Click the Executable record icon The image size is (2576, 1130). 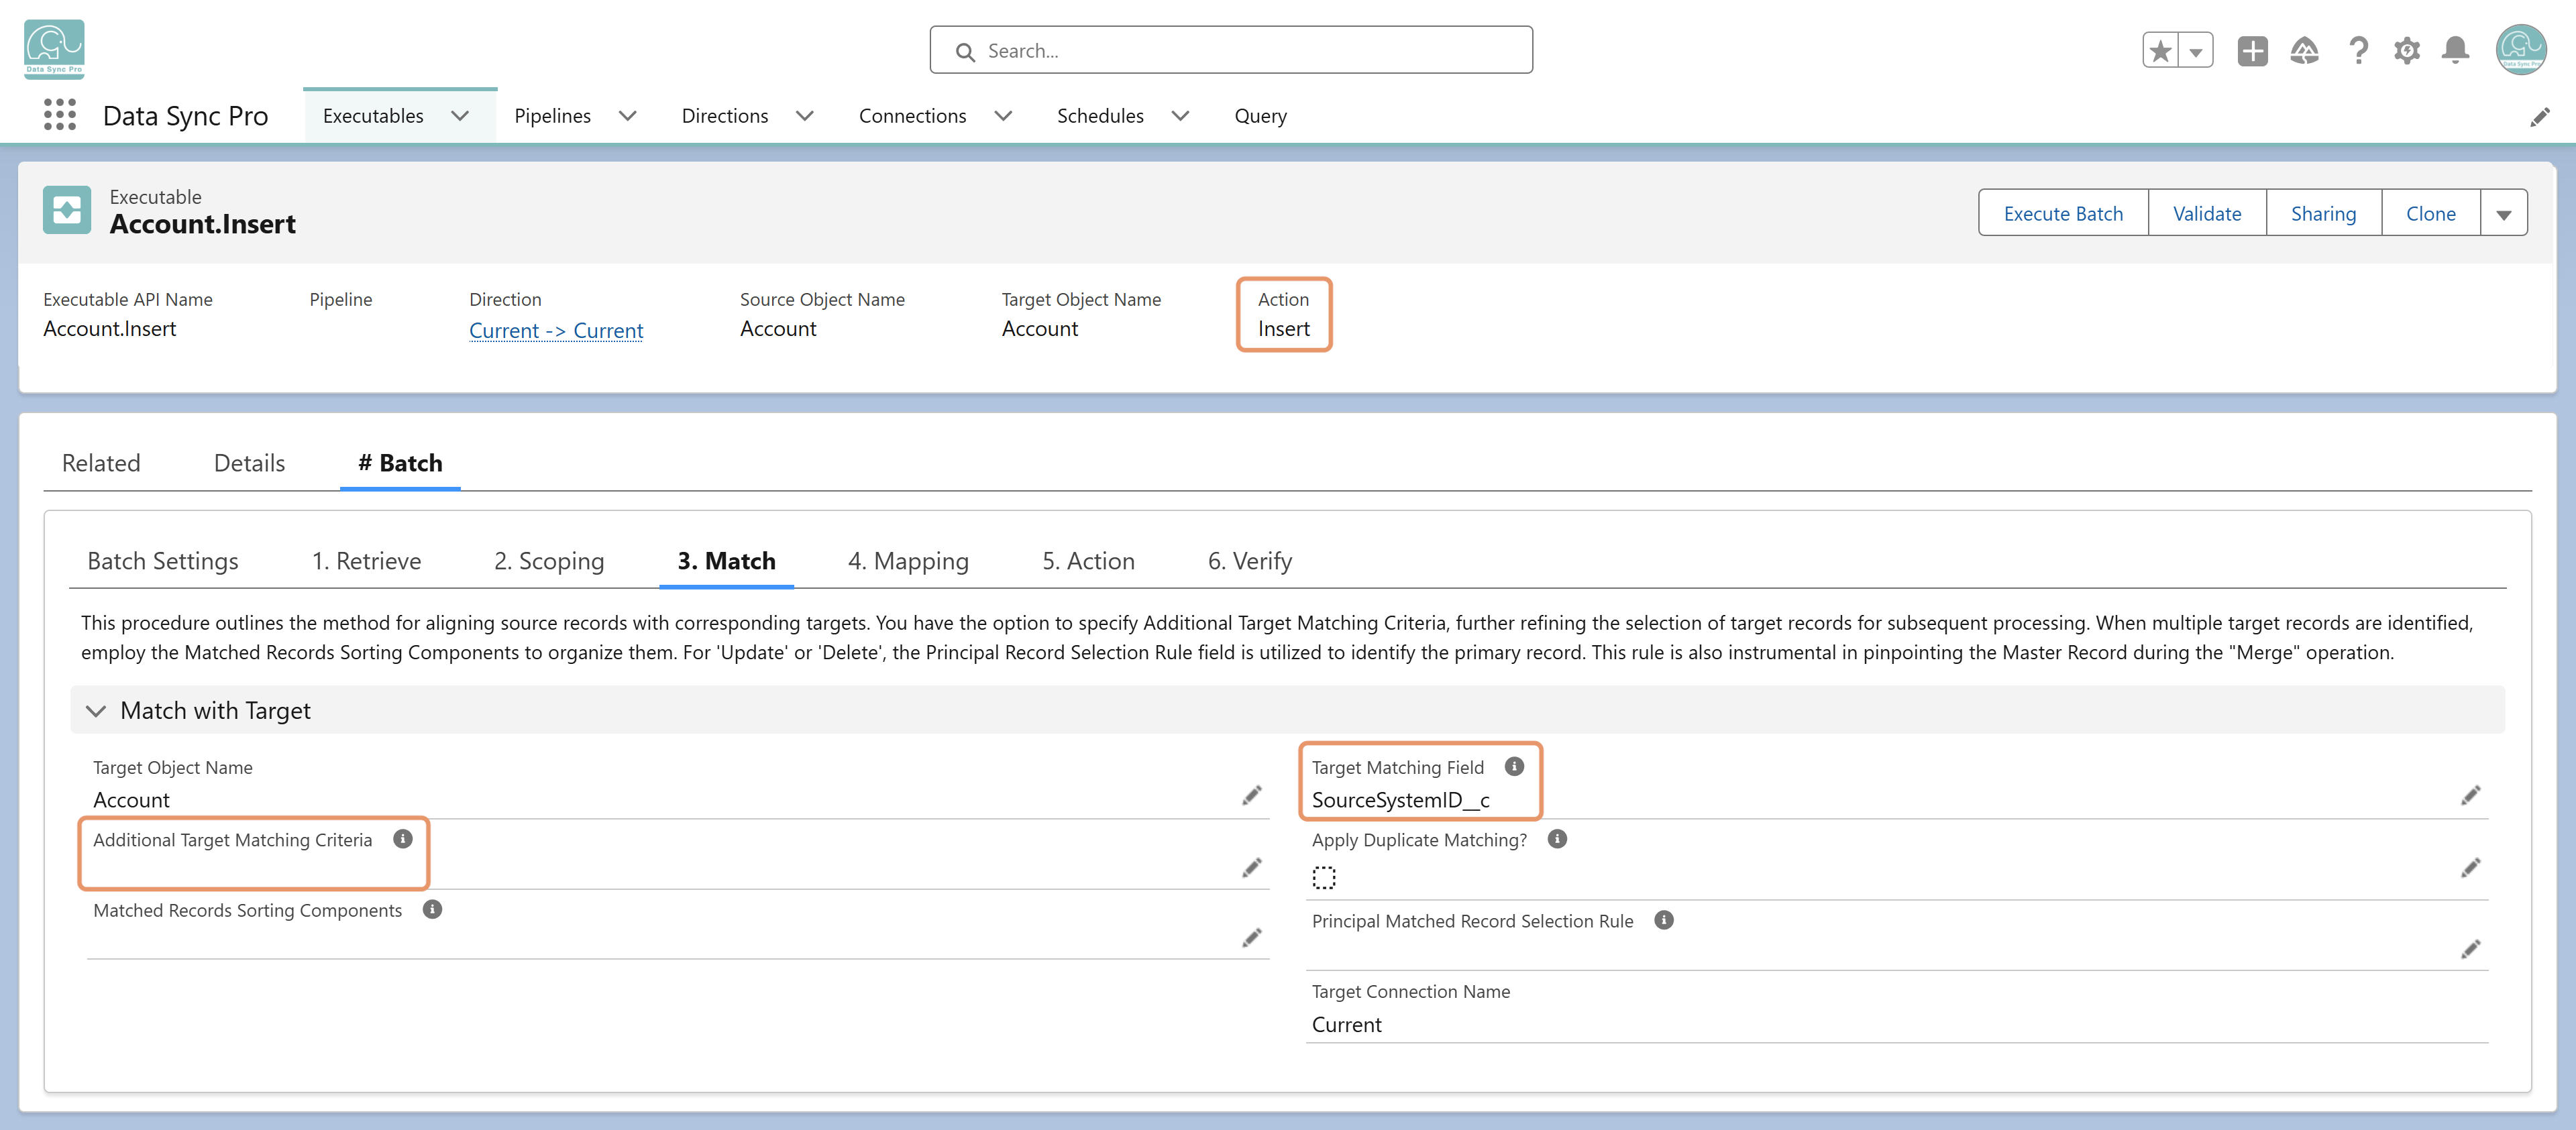pyautogui.click(x=67, y=210)
